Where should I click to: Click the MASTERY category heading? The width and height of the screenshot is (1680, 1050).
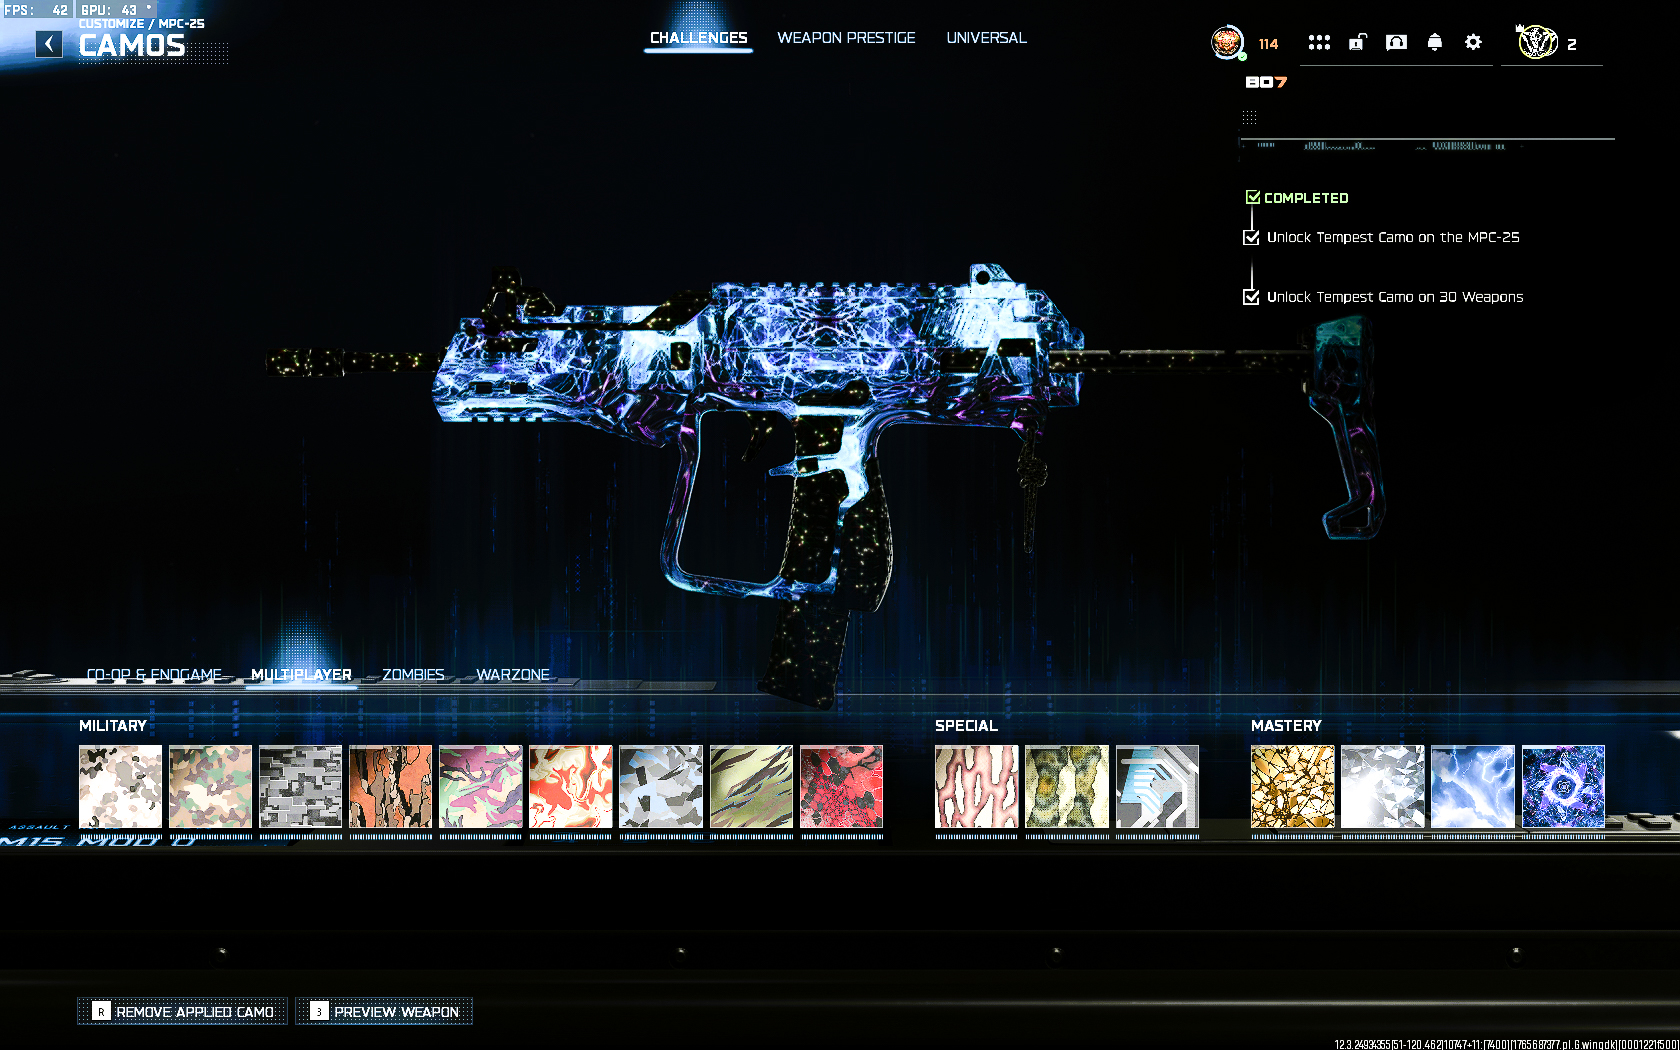(1286, 726)
